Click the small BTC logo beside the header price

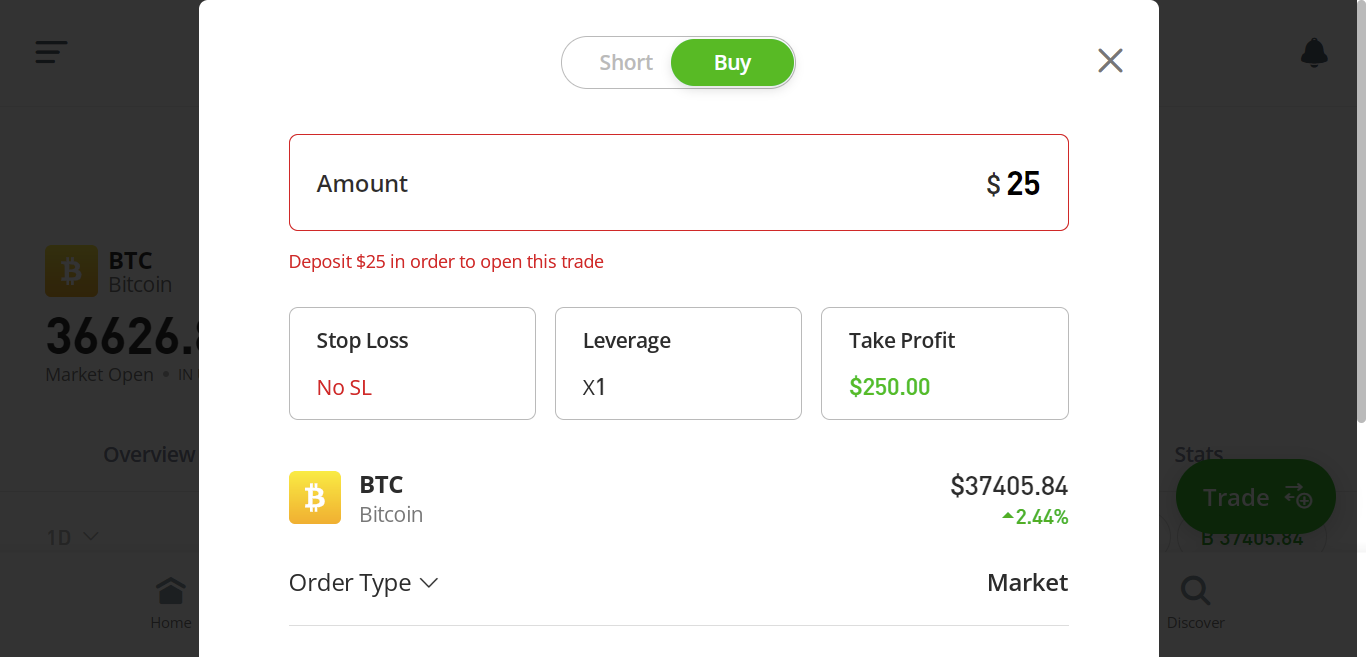(314, 497)
